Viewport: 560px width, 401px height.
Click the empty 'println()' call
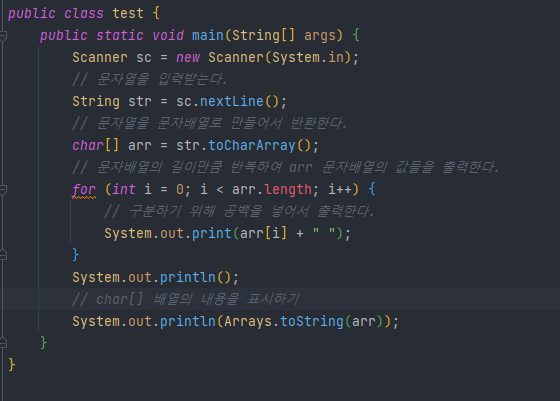[195, 278]
